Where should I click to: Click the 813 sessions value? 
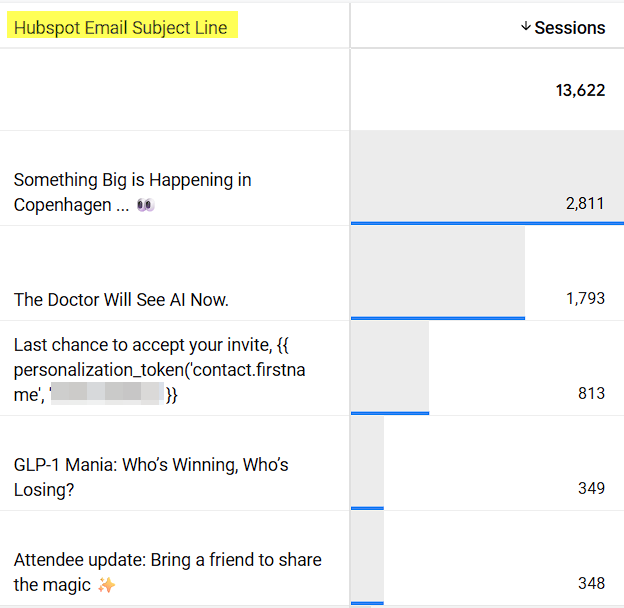(x=591, y=394)
